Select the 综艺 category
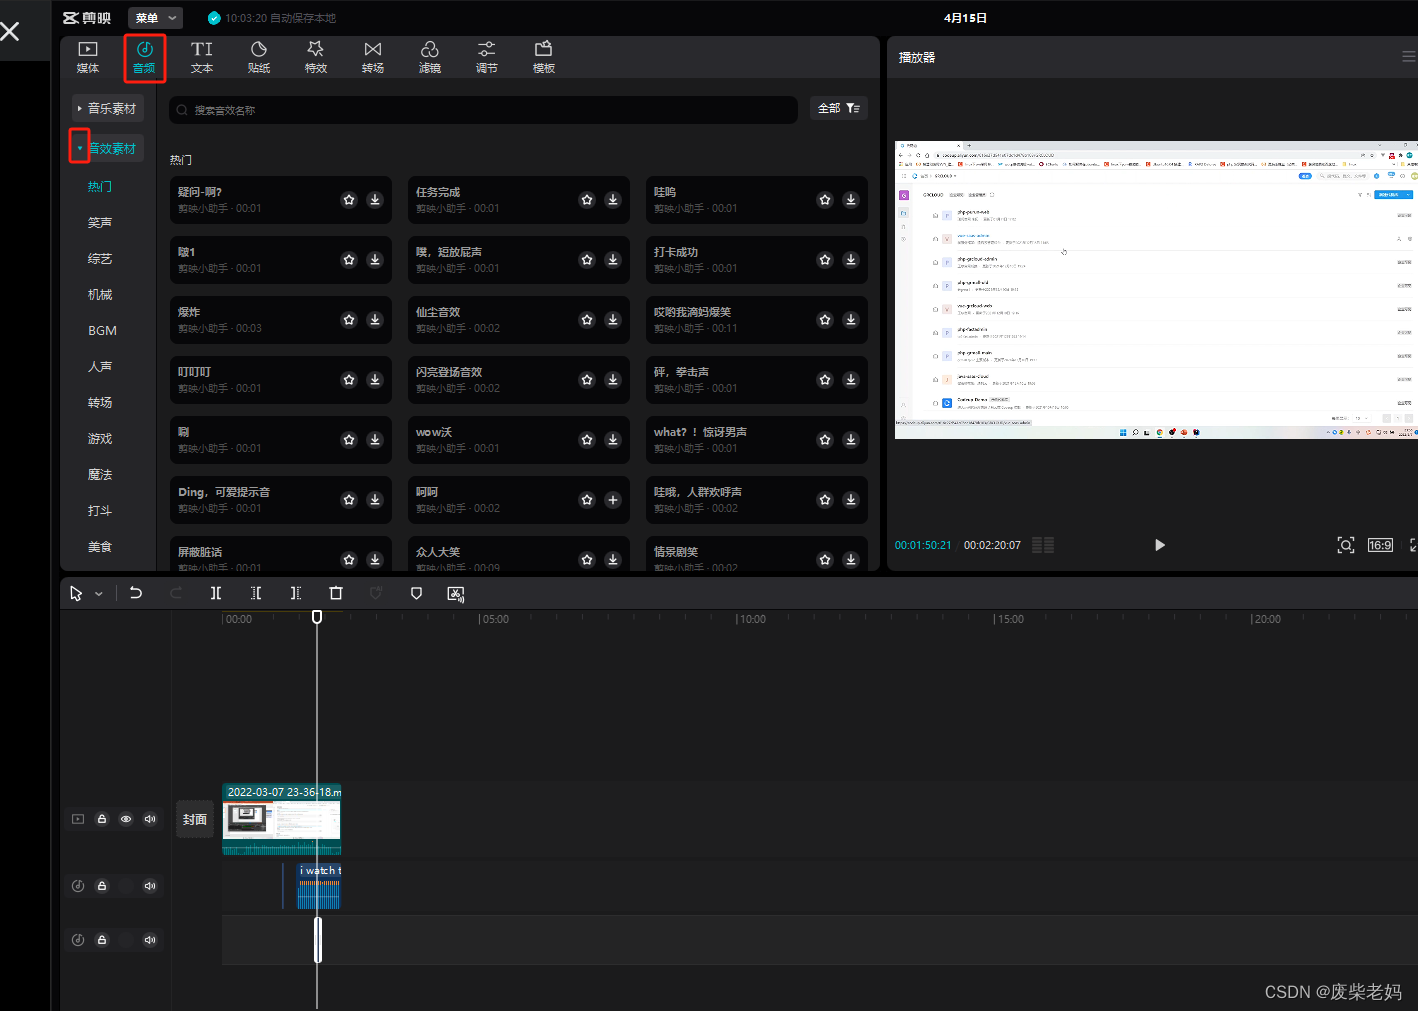1418x1011 pixels. coord(100,259)
